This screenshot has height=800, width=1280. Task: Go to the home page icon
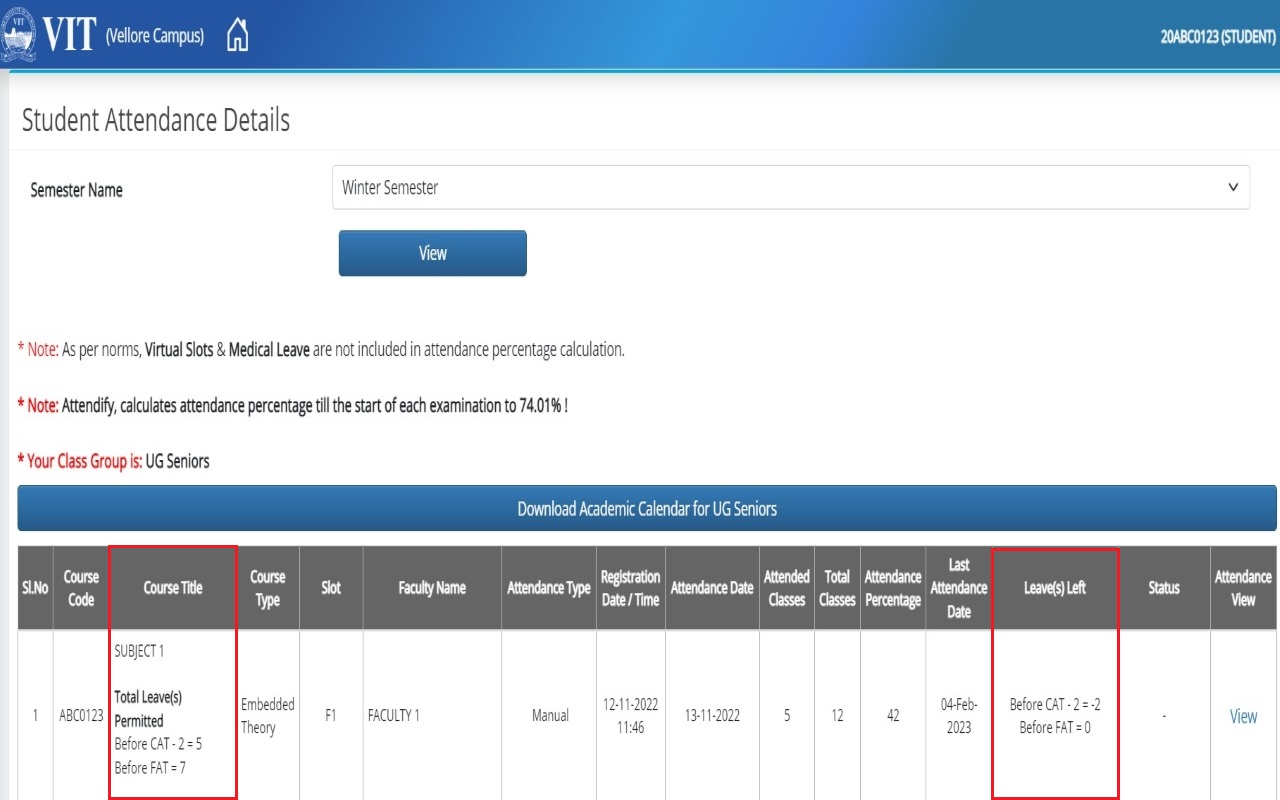[x=237, y=35]
